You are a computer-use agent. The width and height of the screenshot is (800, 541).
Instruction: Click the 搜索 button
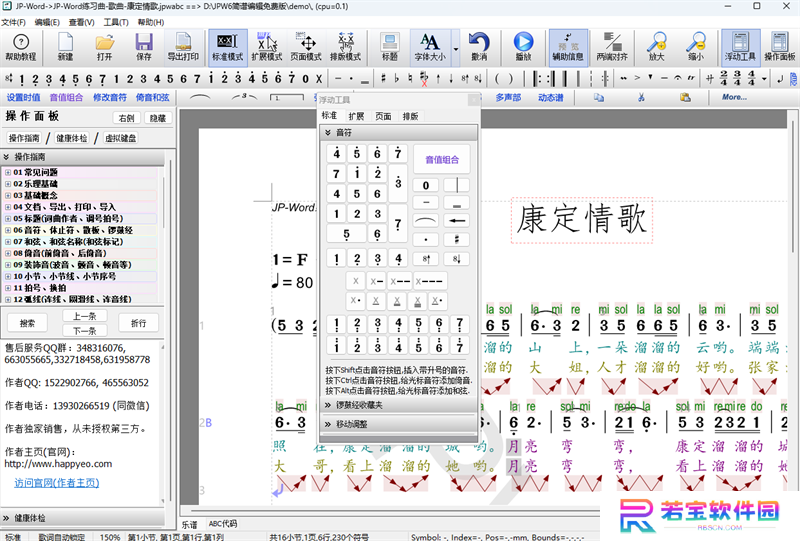(28, 323)
